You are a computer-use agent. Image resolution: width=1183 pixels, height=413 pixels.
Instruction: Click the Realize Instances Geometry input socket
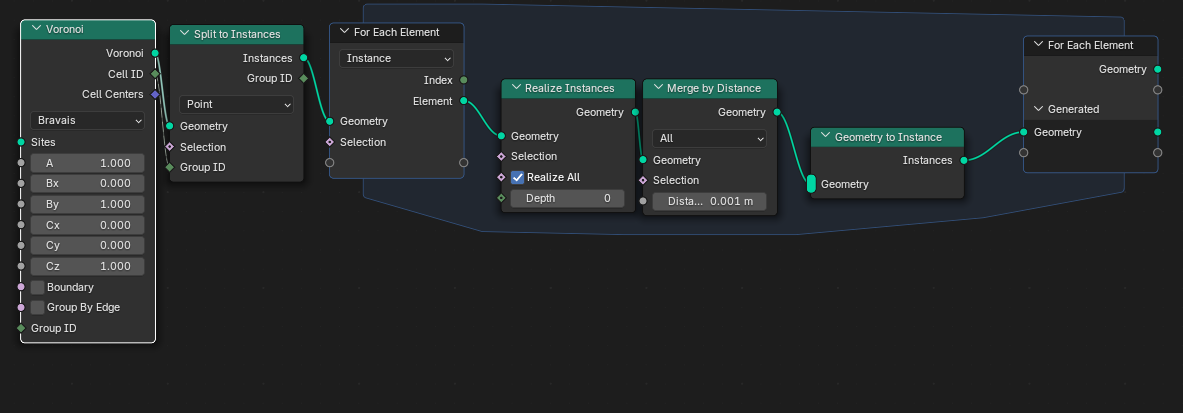(x=501, y=136)
